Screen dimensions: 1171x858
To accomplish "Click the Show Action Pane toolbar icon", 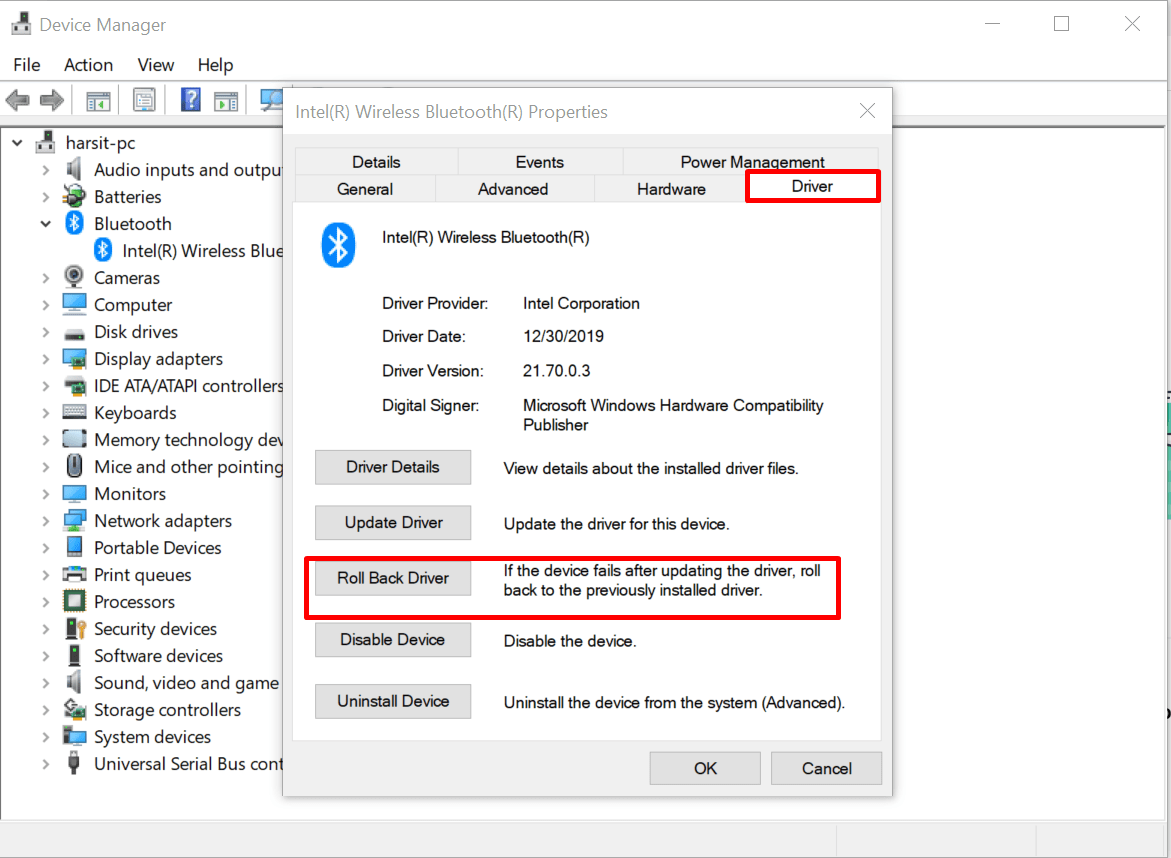I will (x=225, y=99).
